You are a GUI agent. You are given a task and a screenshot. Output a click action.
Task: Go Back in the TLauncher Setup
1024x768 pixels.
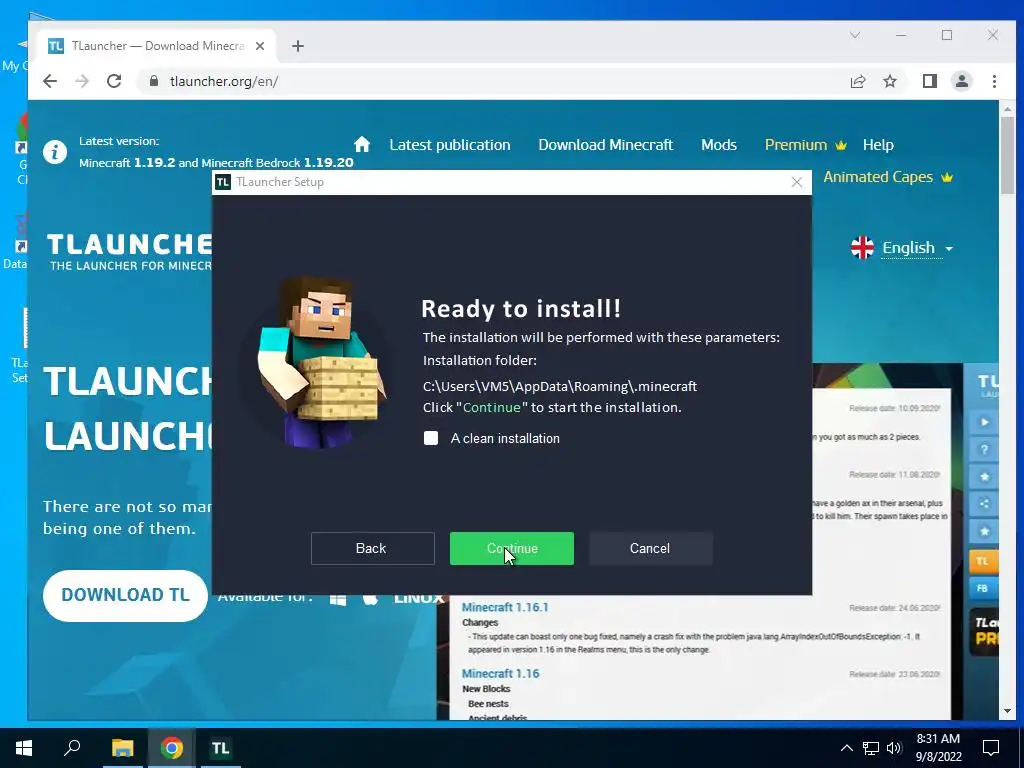[x=372, y=549]
